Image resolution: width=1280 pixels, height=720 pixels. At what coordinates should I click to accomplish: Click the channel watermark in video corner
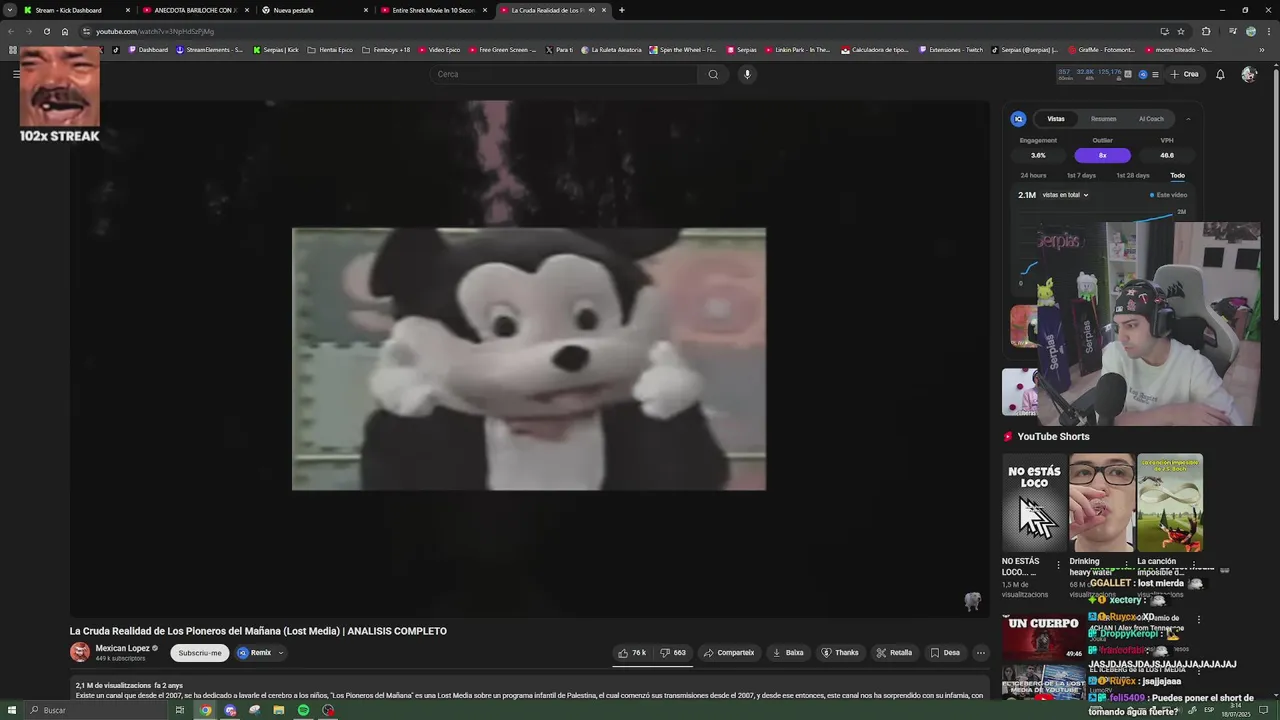(972, 600)
